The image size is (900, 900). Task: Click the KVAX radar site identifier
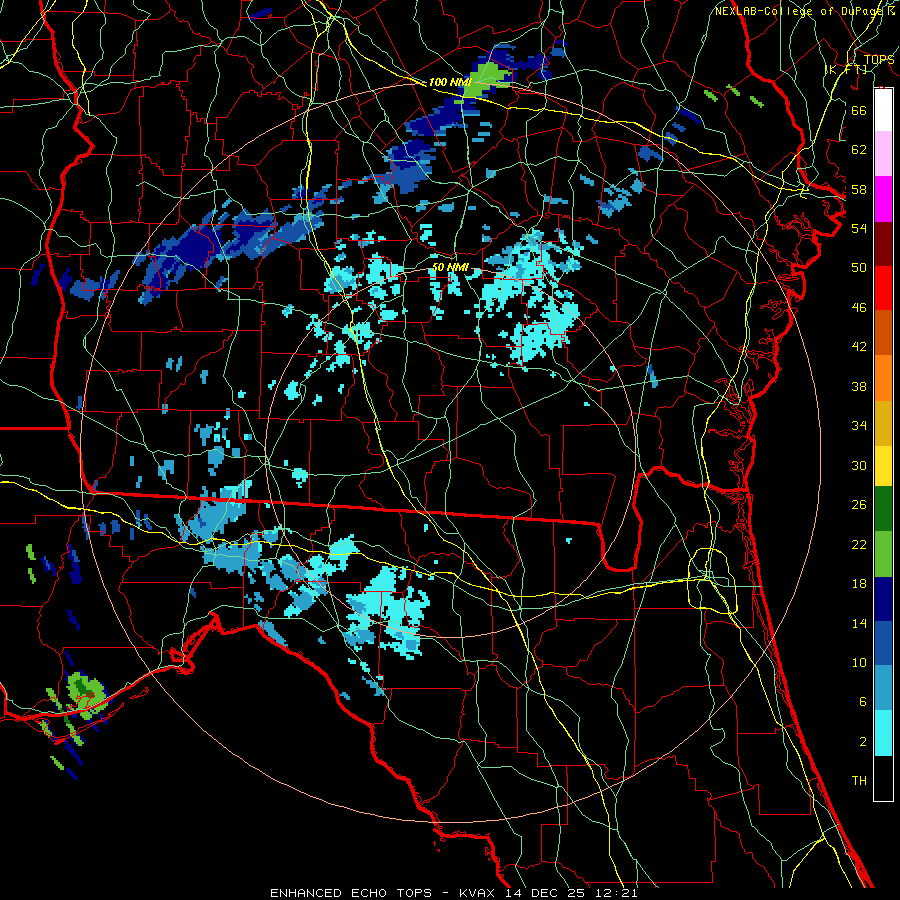point(479,893)
